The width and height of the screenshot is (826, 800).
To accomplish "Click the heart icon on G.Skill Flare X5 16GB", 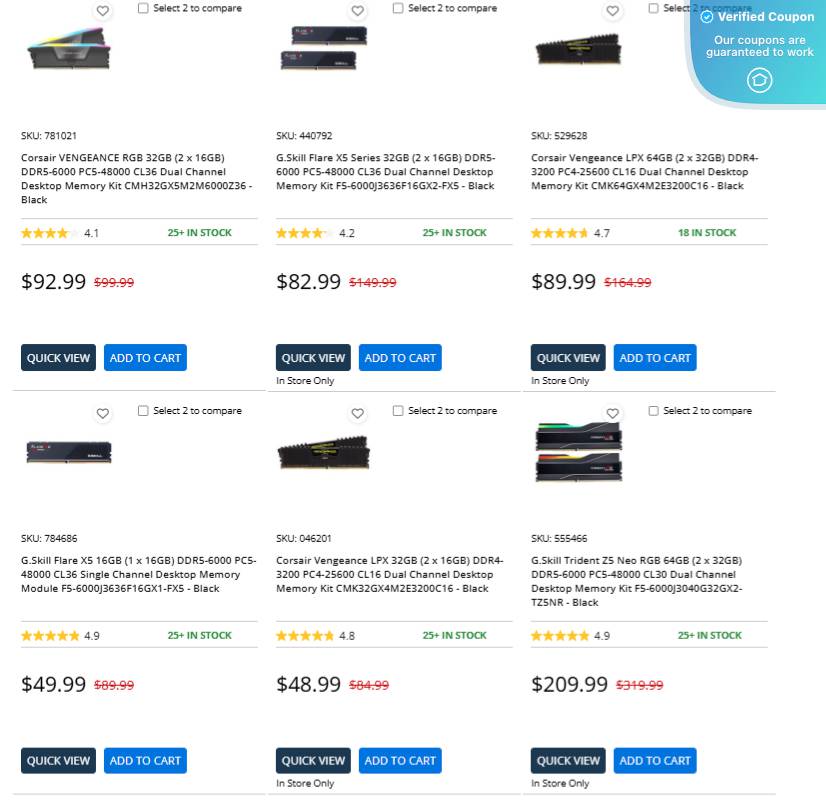I will pos(102,413).
